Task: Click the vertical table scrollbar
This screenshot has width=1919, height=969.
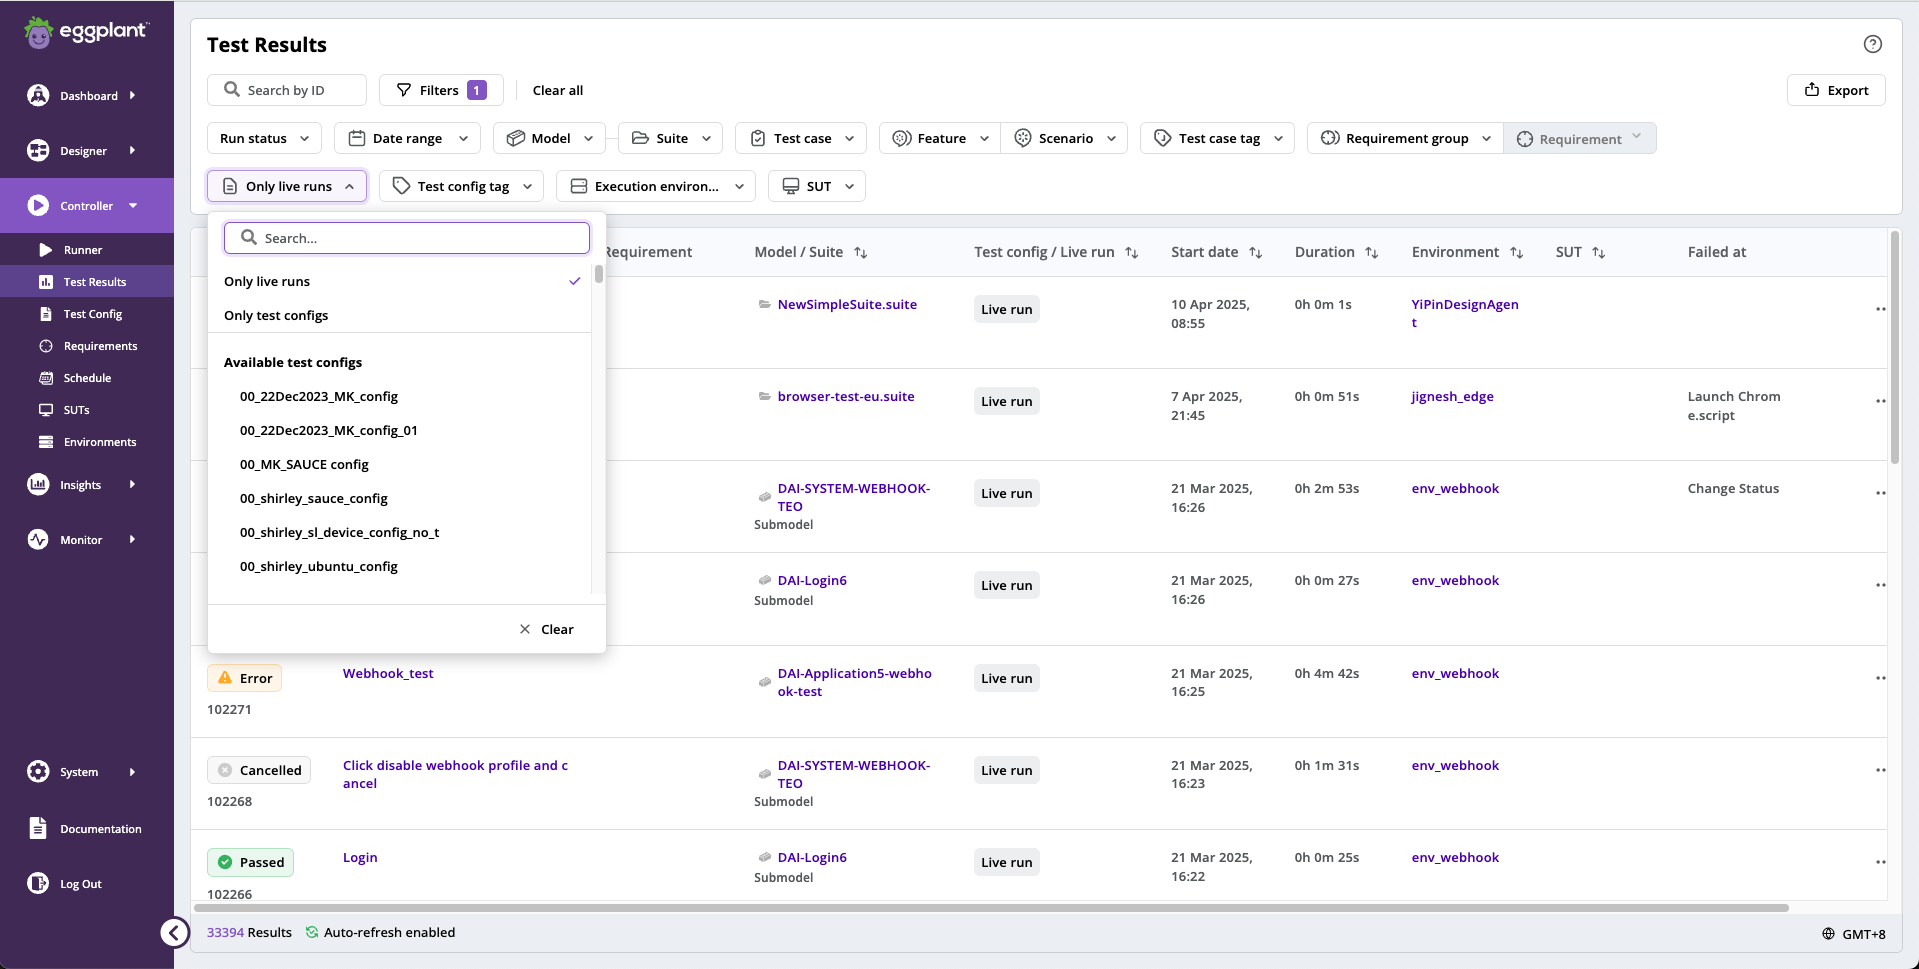Action: [x=1894, y=348]
